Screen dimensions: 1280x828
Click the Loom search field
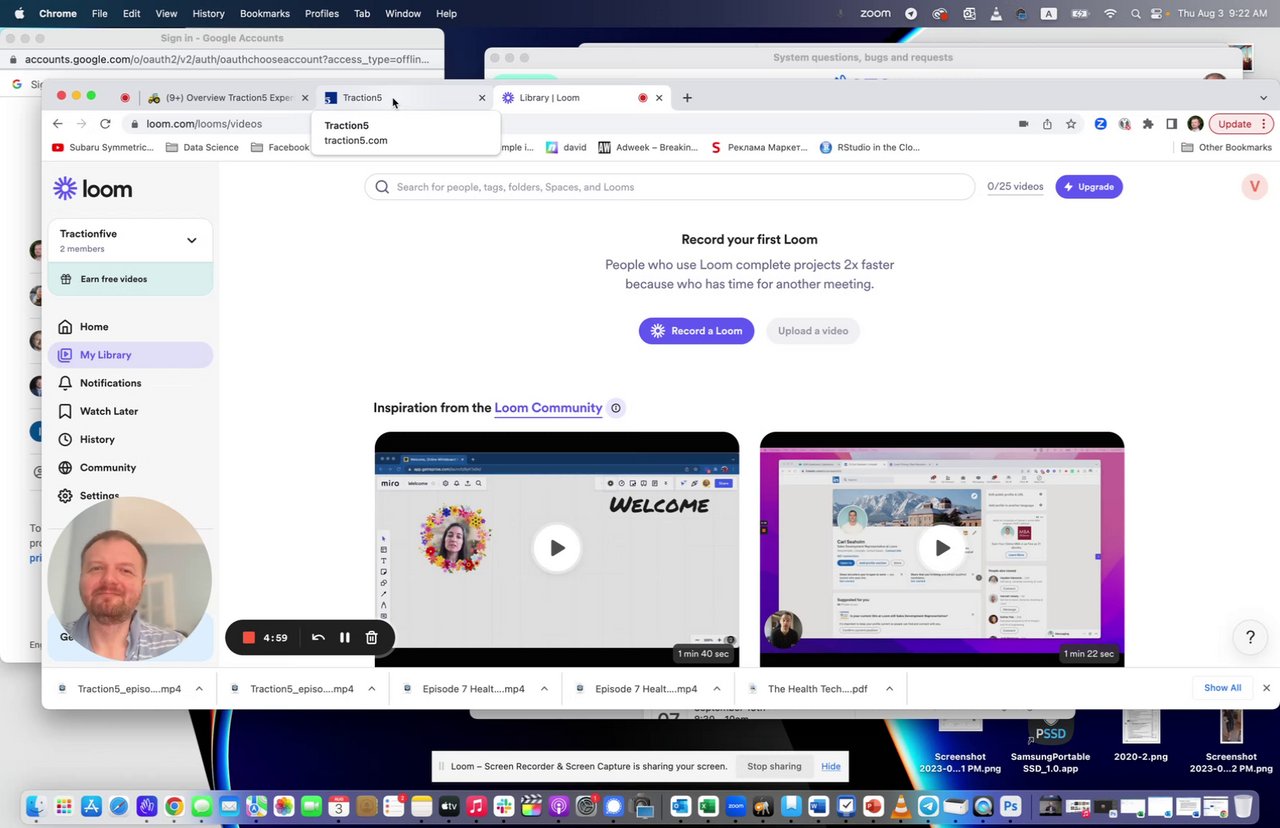(669, 187)
